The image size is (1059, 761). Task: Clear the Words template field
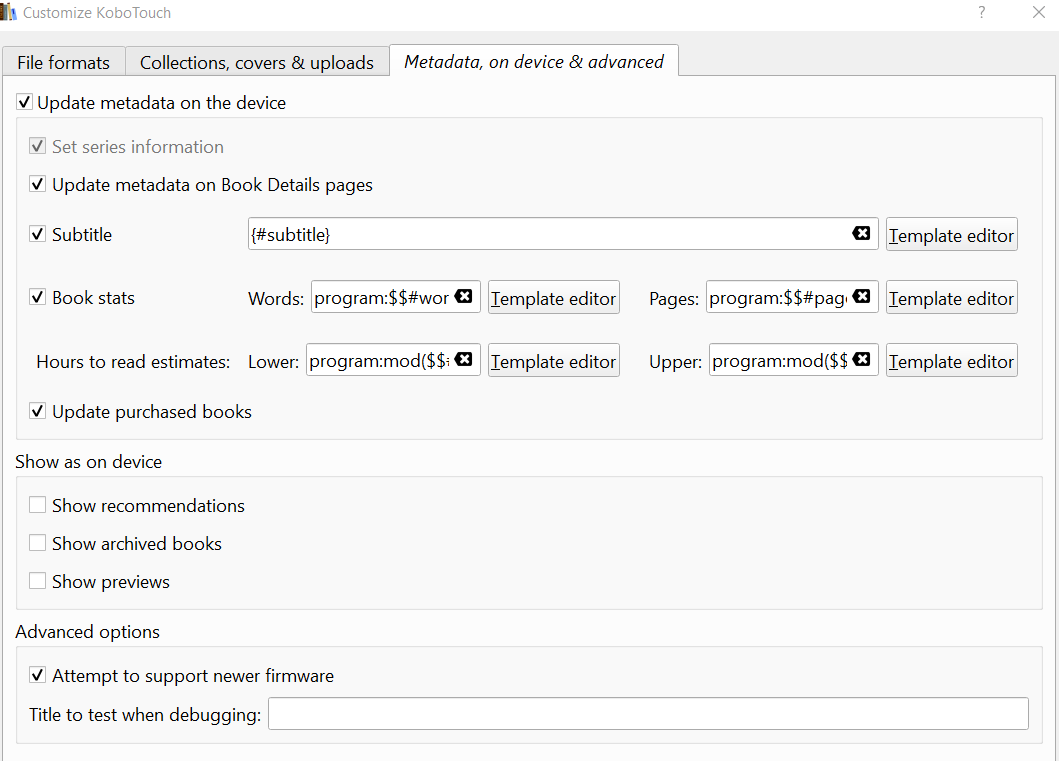pos(463,297)
